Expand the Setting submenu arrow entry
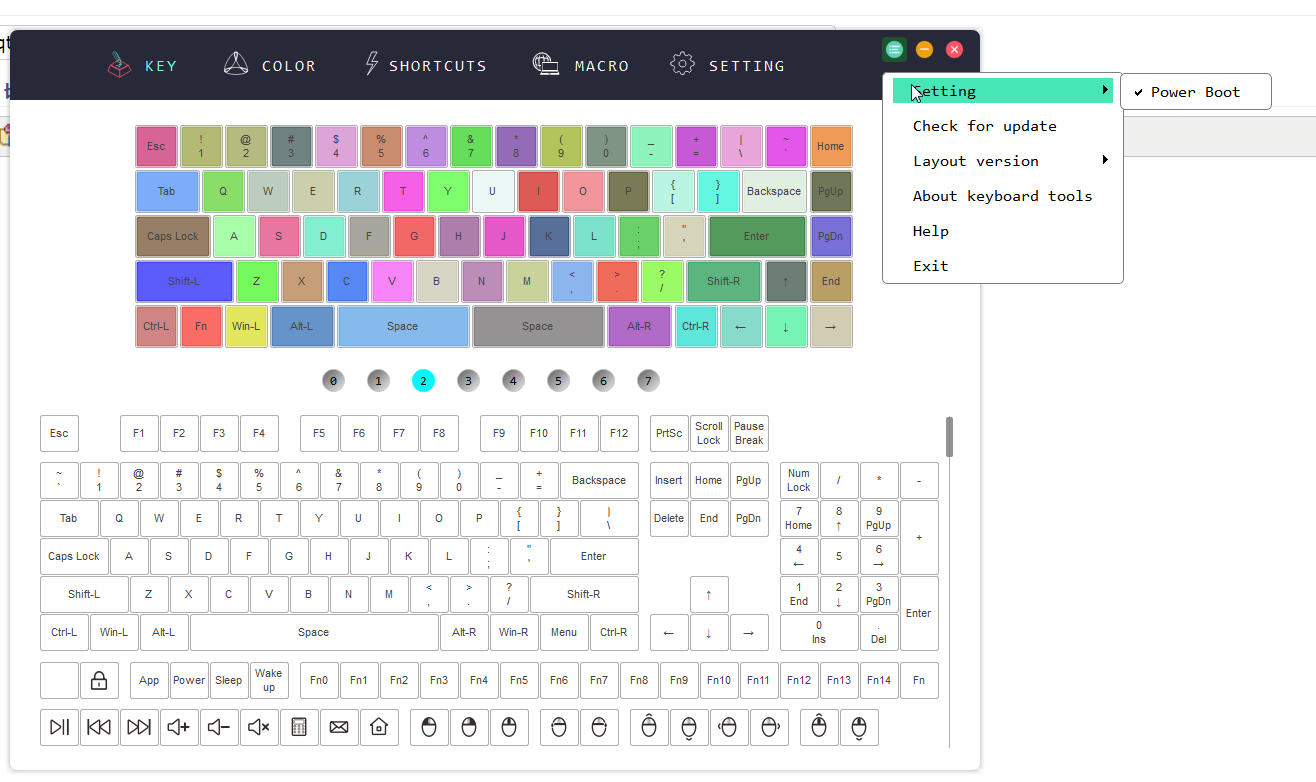The image size is (1316, 782). point(1003,91)
